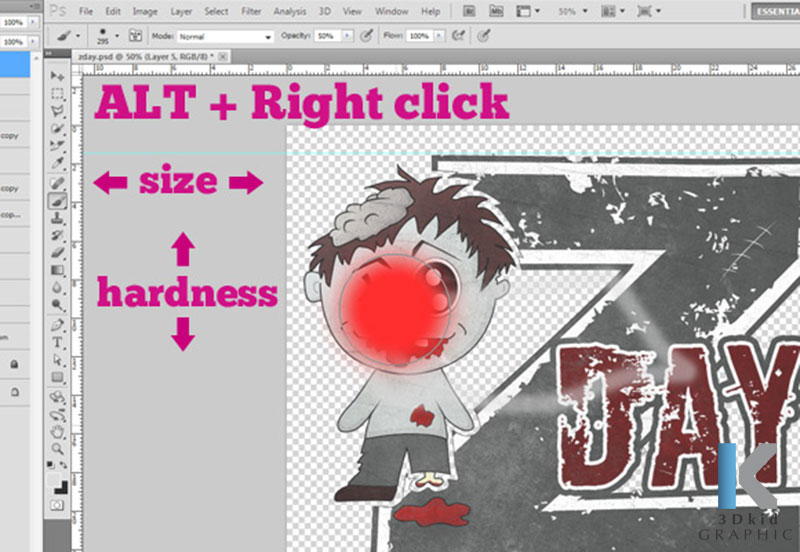Select the Spot Healing Brush tool
The height and width of the screenshot is (552, 800).
click(x=57, y=183)
